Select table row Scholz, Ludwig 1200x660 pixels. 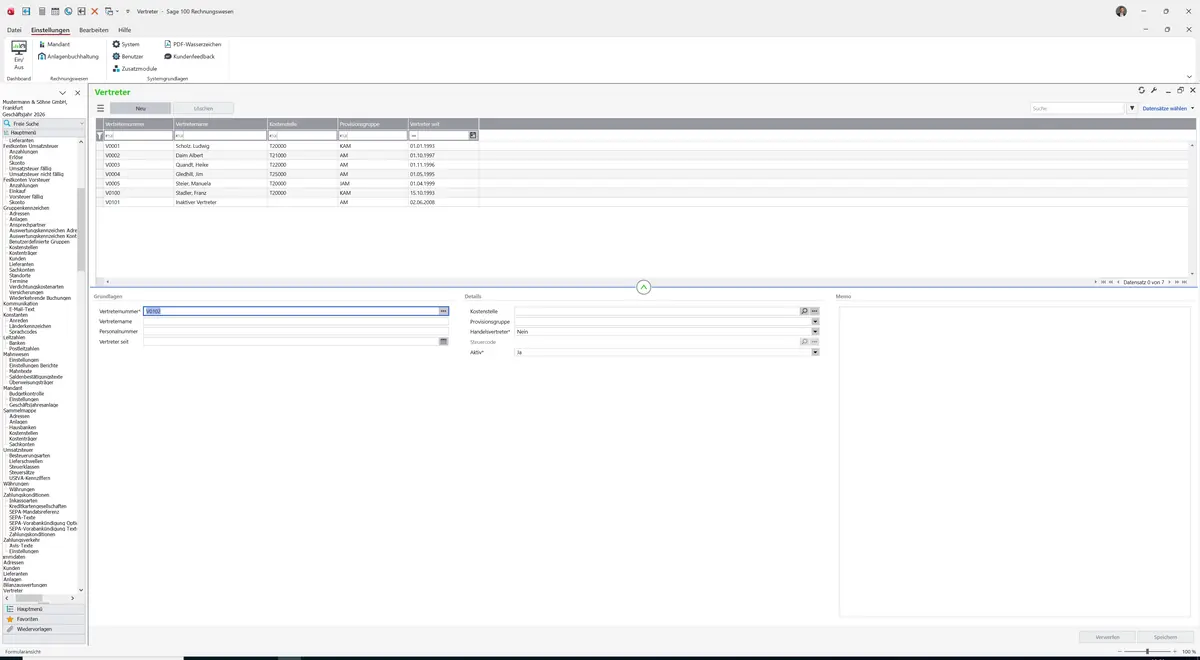tap(287, 146)
